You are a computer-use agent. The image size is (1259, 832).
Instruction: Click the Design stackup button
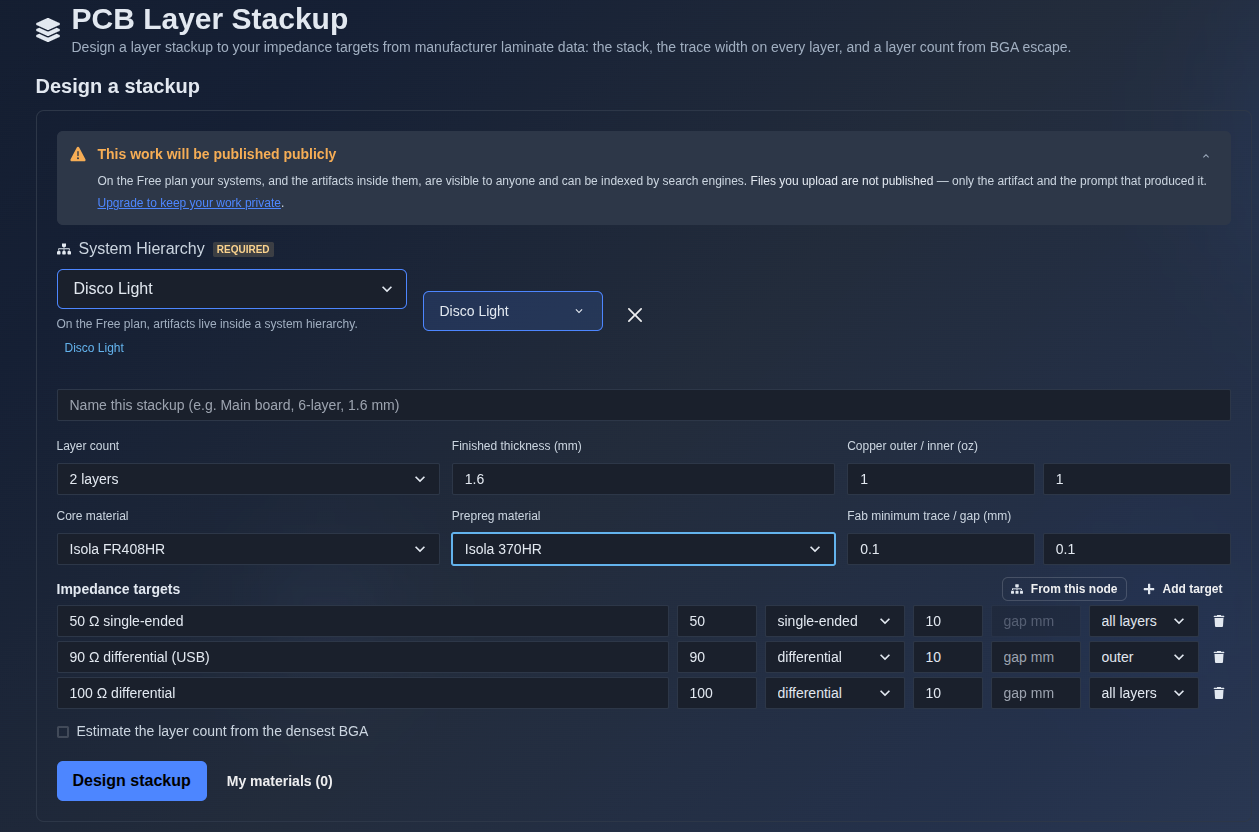[x=132, y=781]
